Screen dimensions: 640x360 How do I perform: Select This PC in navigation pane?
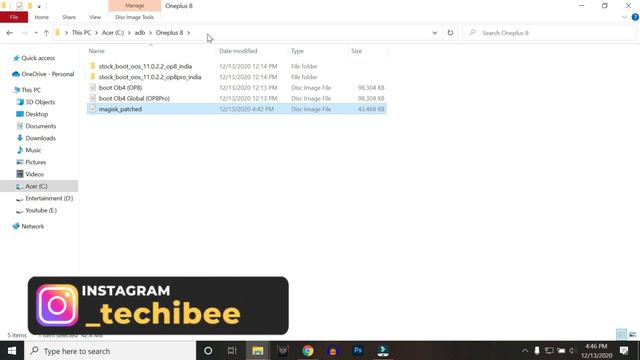pyautogui.click(x=31, y=90)
